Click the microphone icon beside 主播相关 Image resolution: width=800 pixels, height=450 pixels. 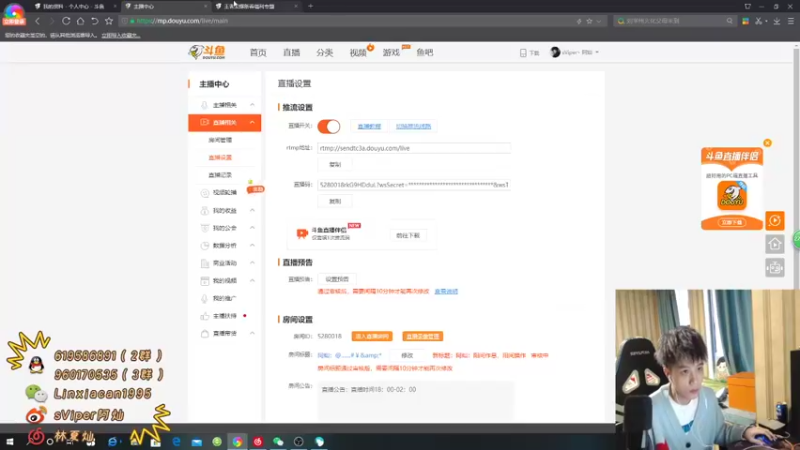[x=204, y=105]
